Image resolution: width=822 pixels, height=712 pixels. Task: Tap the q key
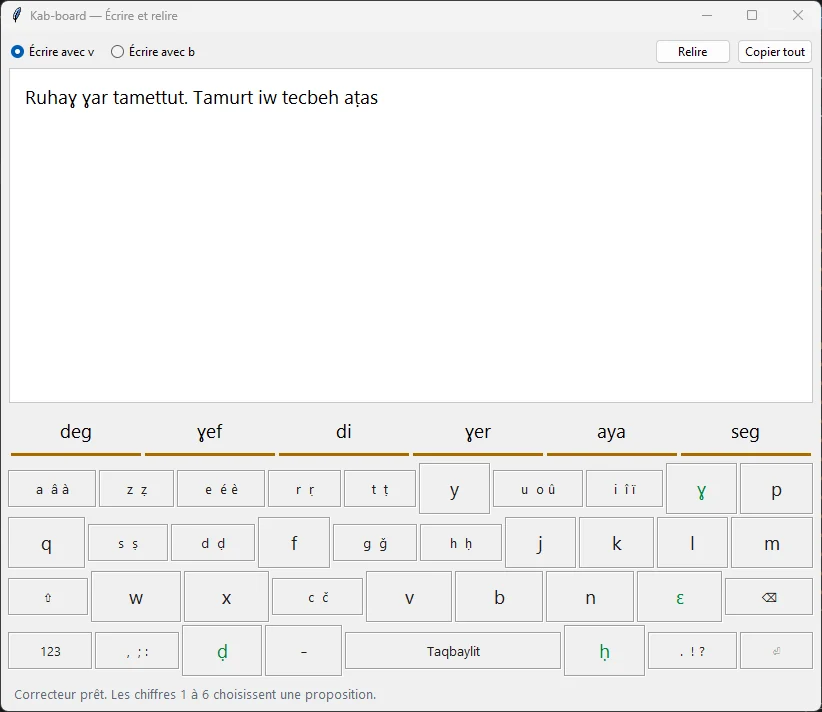pos(47,543)
